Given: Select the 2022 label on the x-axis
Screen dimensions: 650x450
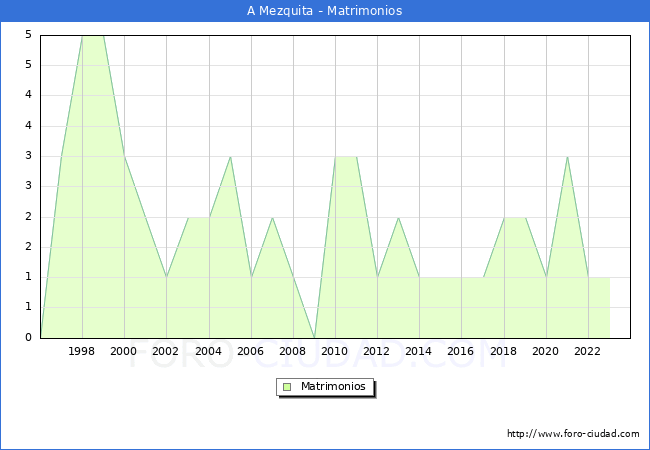Looking at the screenshot, I should point(588,351).
